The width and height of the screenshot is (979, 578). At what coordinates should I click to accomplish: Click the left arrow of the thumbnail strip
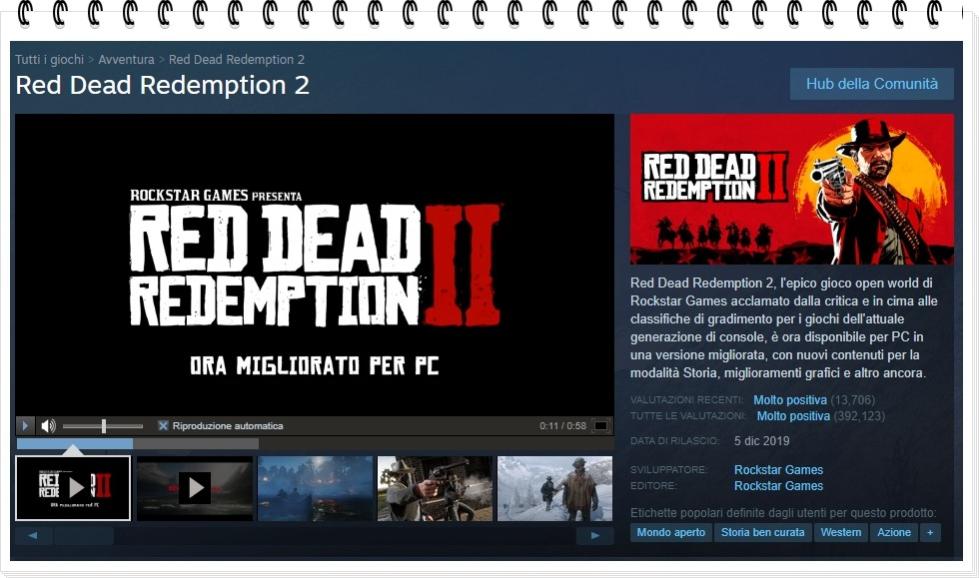[32, 535]
